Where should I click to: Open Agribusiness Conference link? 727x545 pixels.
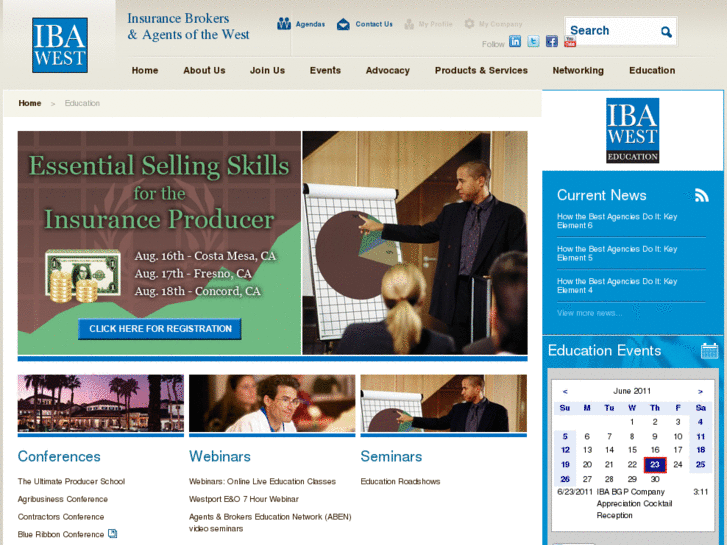pos(63,499)
